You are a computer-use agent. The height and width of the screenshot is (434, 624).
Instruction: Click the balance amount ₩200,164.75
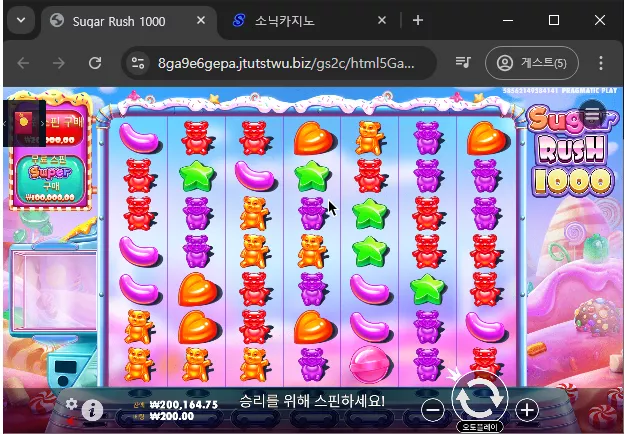pos(184,405)
